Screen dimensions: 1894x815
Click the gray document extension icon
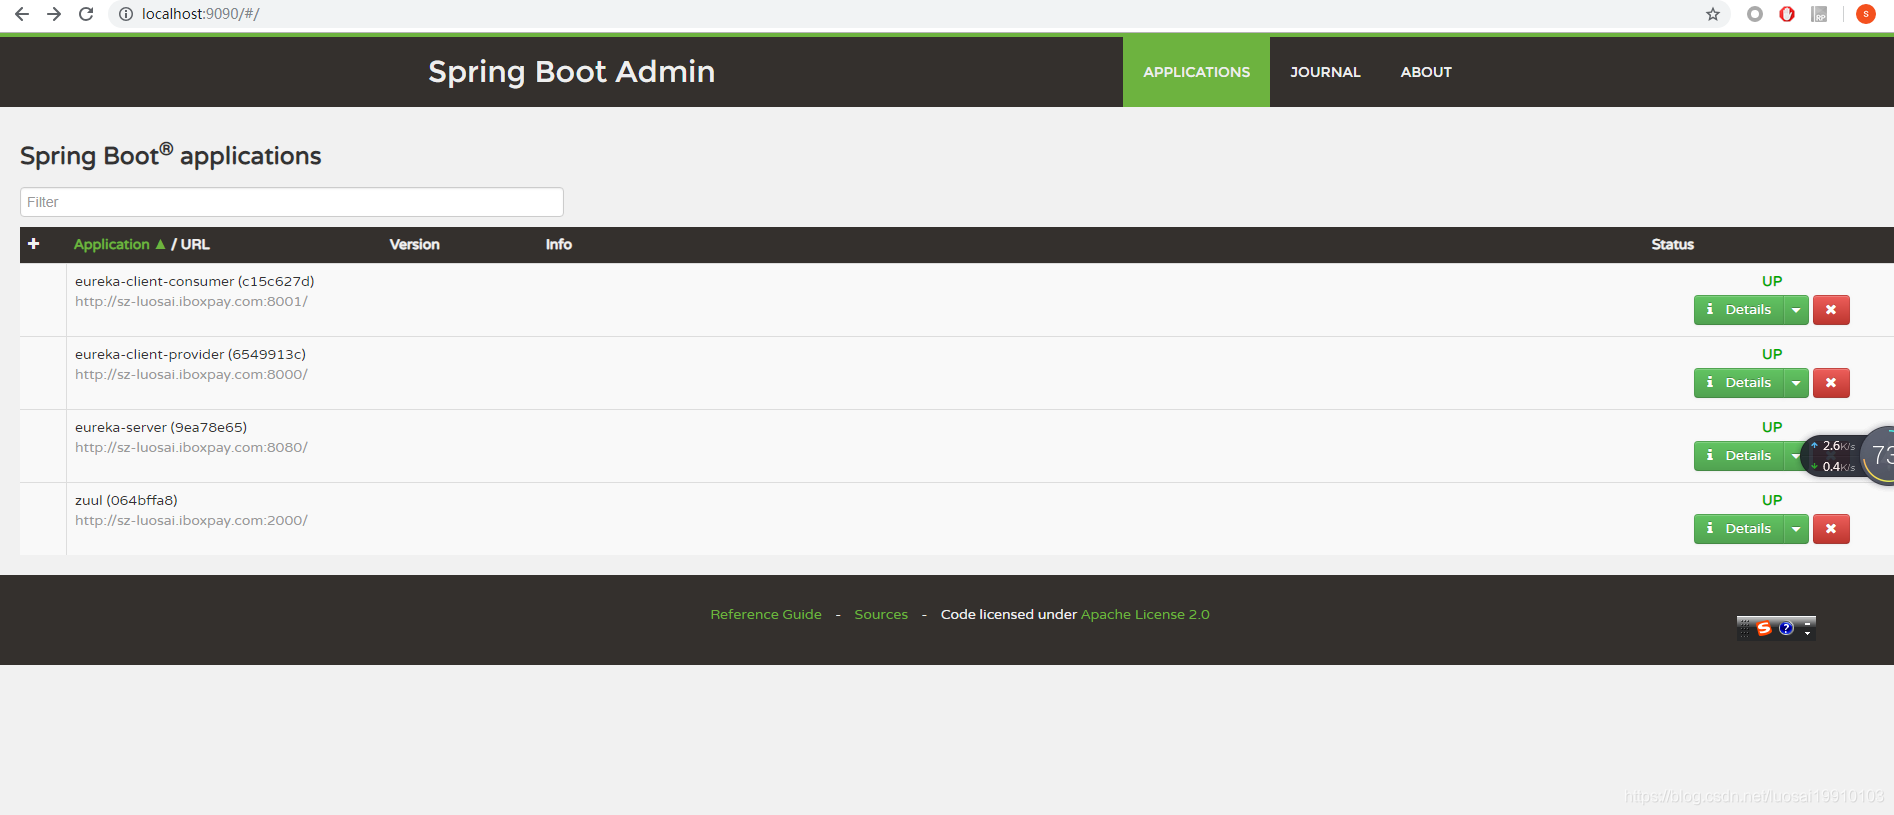tap(1820, 14)
